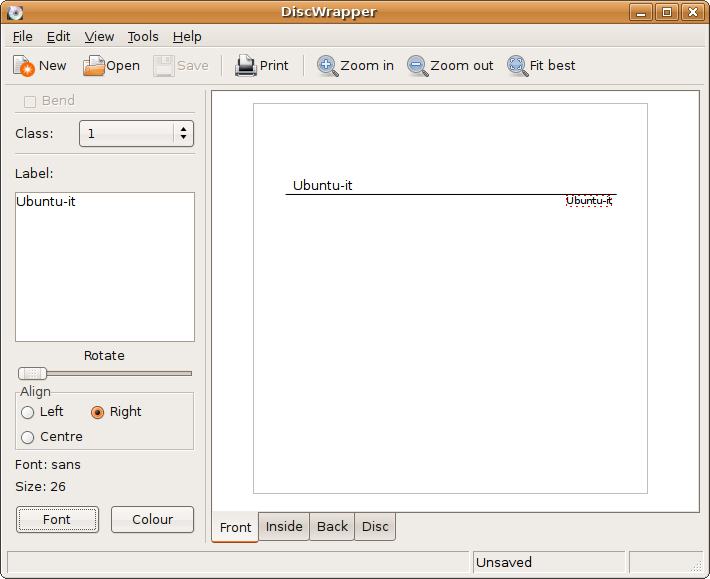710x579 pixels.
Task: Open the Tools menu
Action: 143,36
